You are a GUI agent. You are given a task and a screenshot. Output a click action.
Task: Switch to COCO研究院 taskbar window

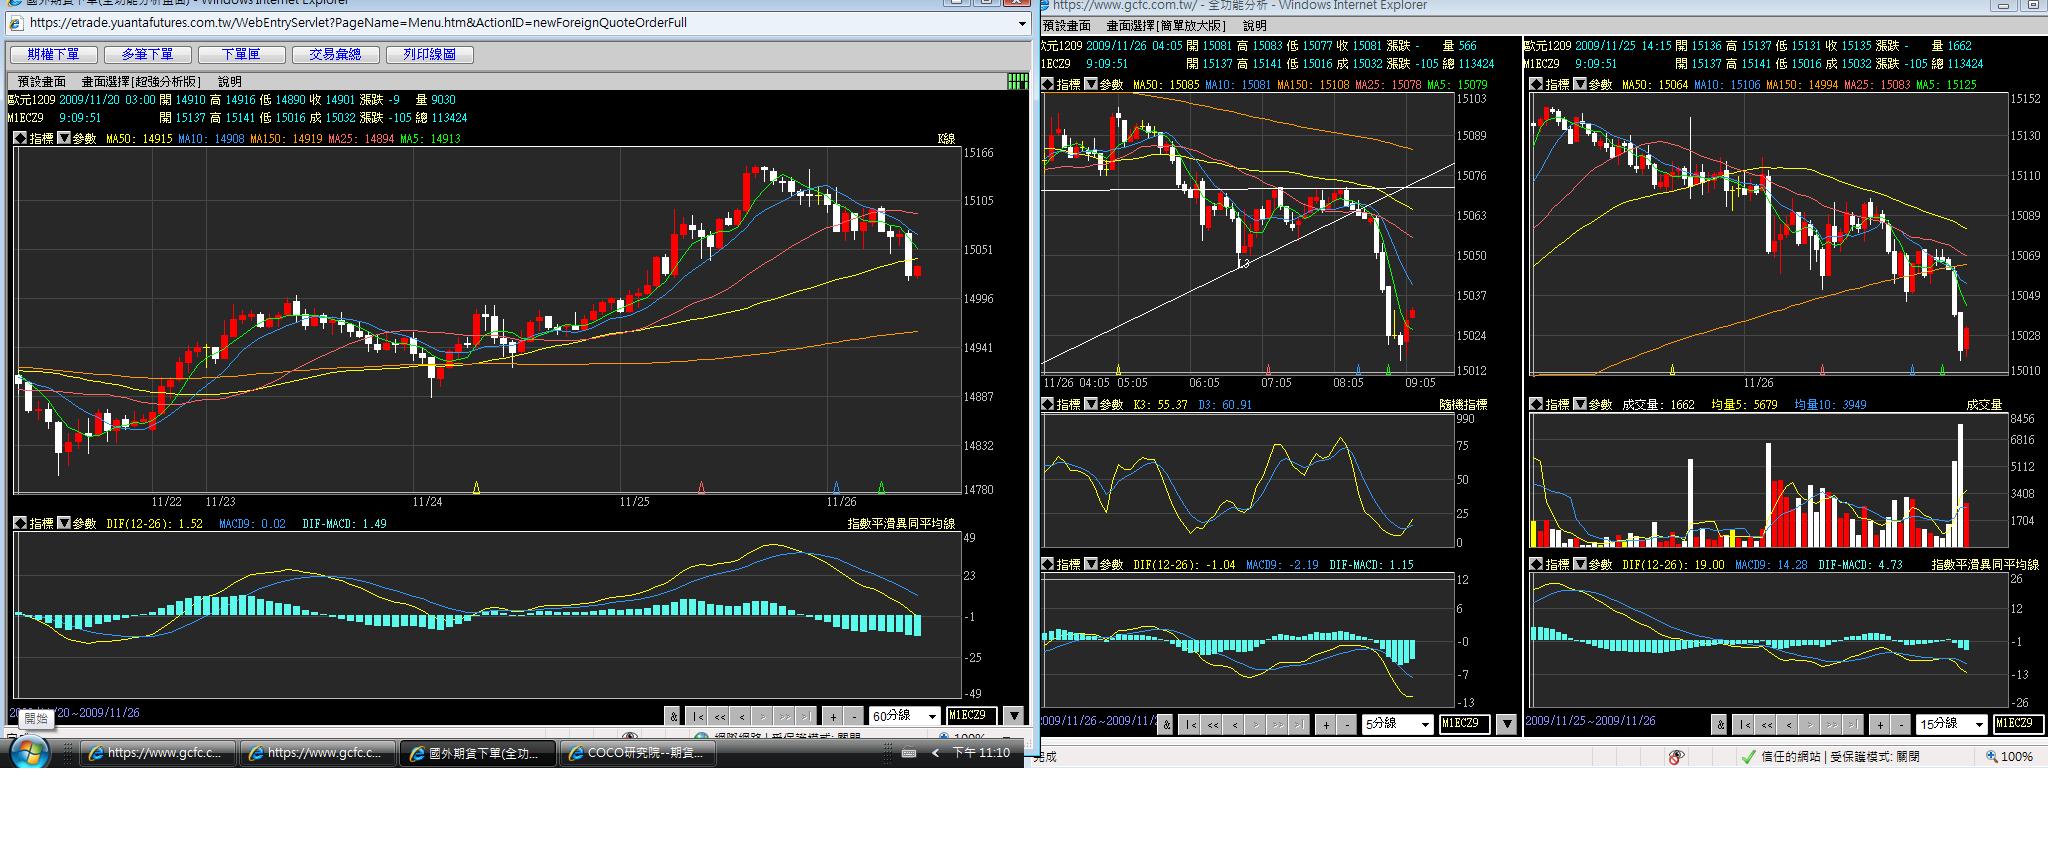tap(638, 753)
